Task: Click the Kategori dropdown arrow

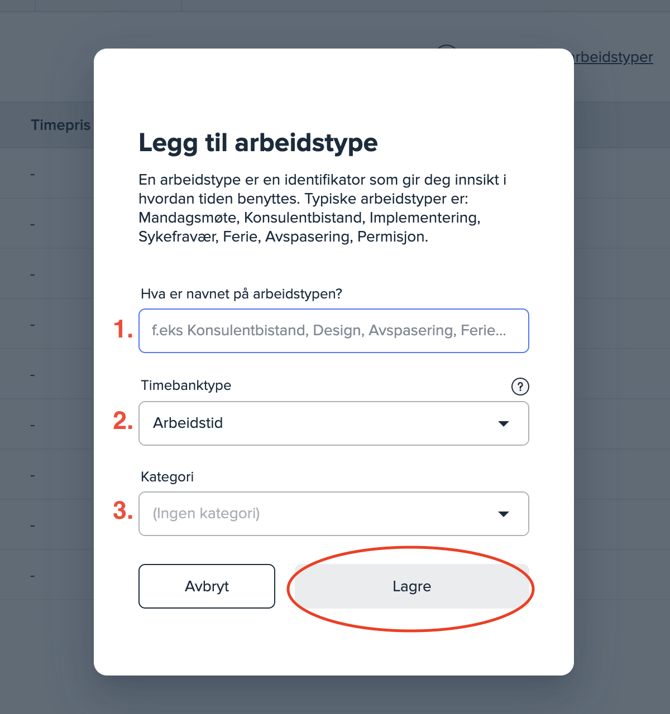Action: click(x=503, y=514)
